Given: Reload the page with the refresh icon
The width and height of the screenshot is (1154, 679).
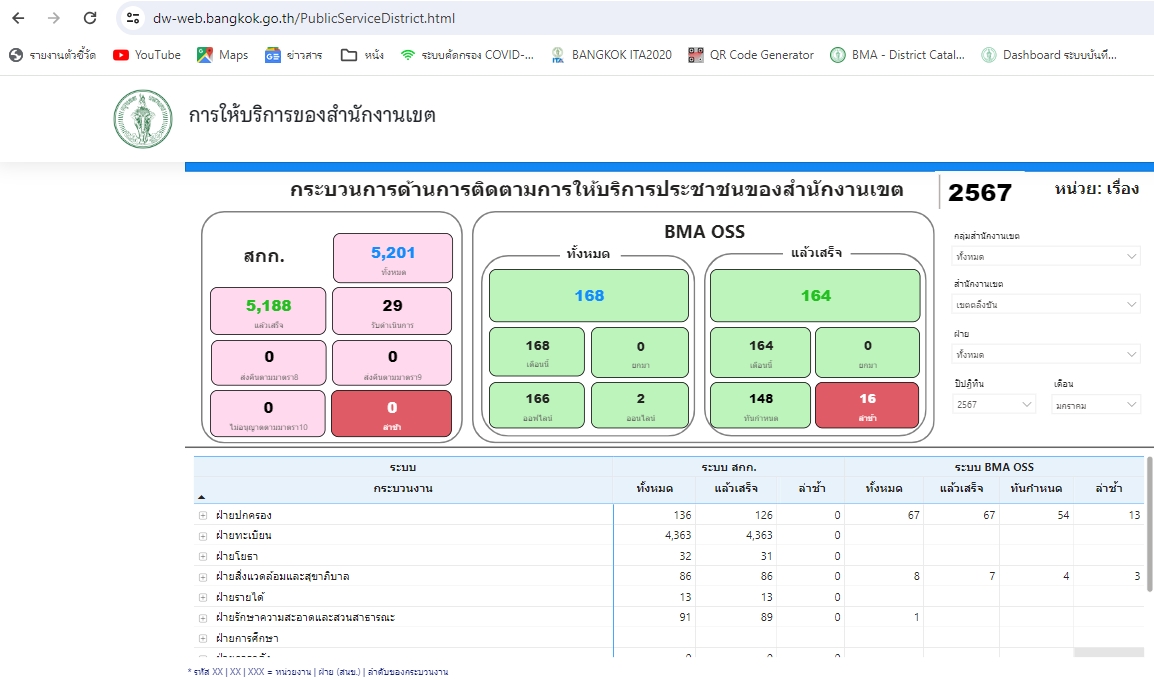Looking at the screenshot, I should tap(90, 18).
